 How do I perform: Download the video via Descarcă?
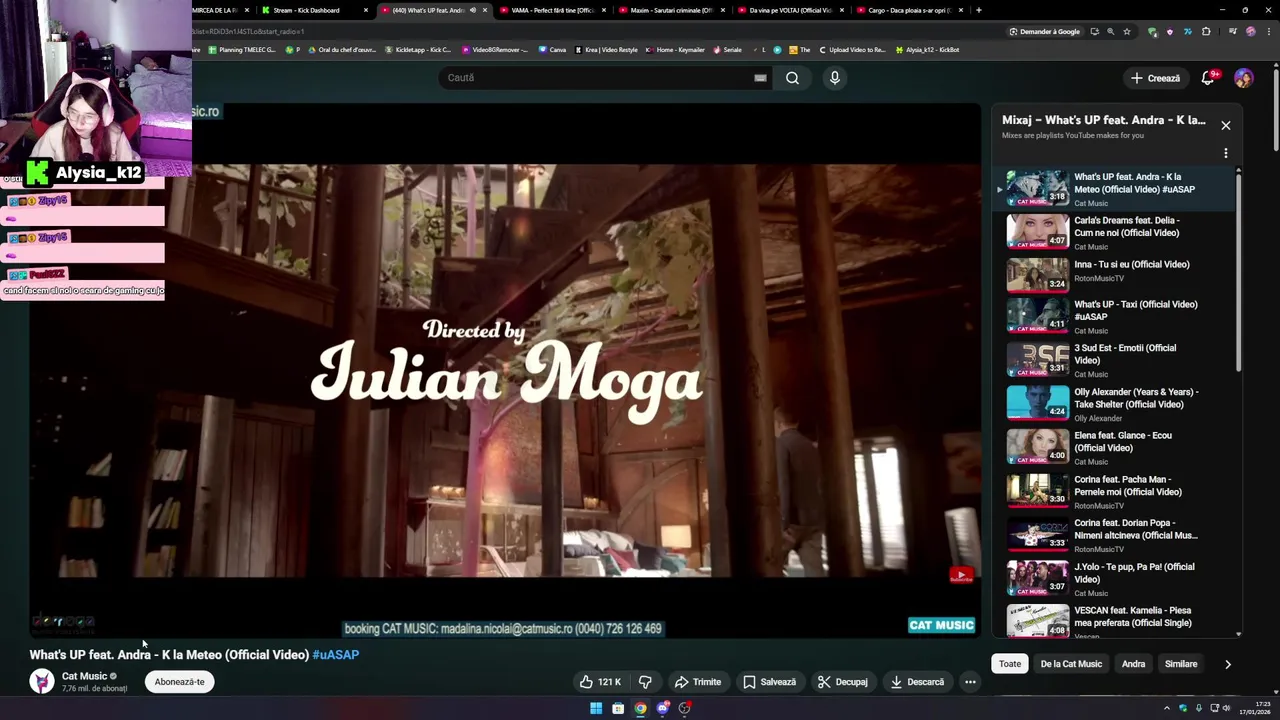pyautogui.click(x=917, y=682)
